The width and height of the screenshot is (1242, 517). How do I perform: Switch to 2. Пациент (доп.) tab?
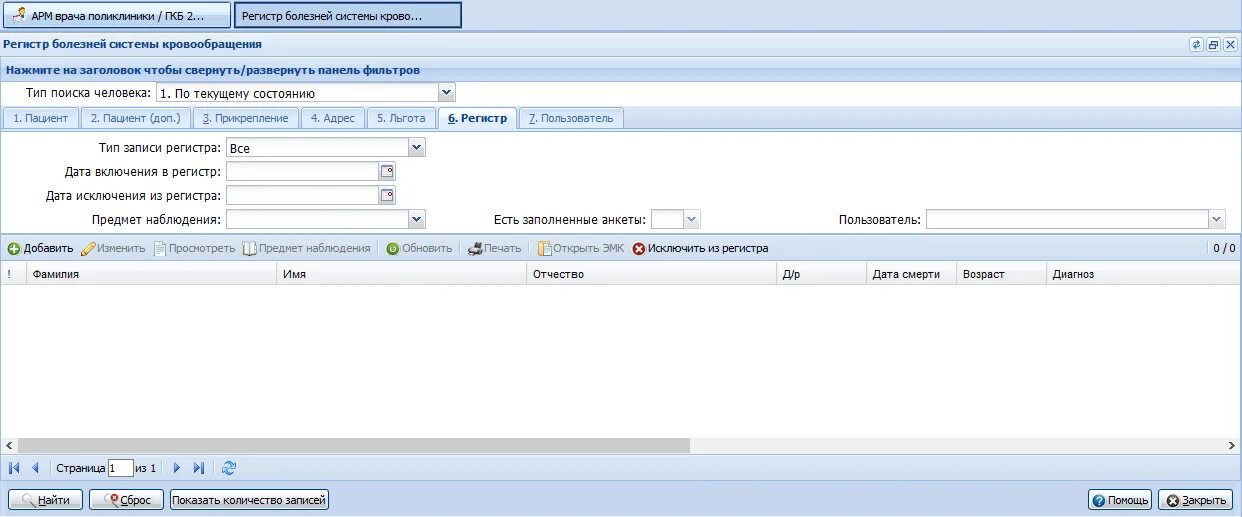tap(135, 118)
